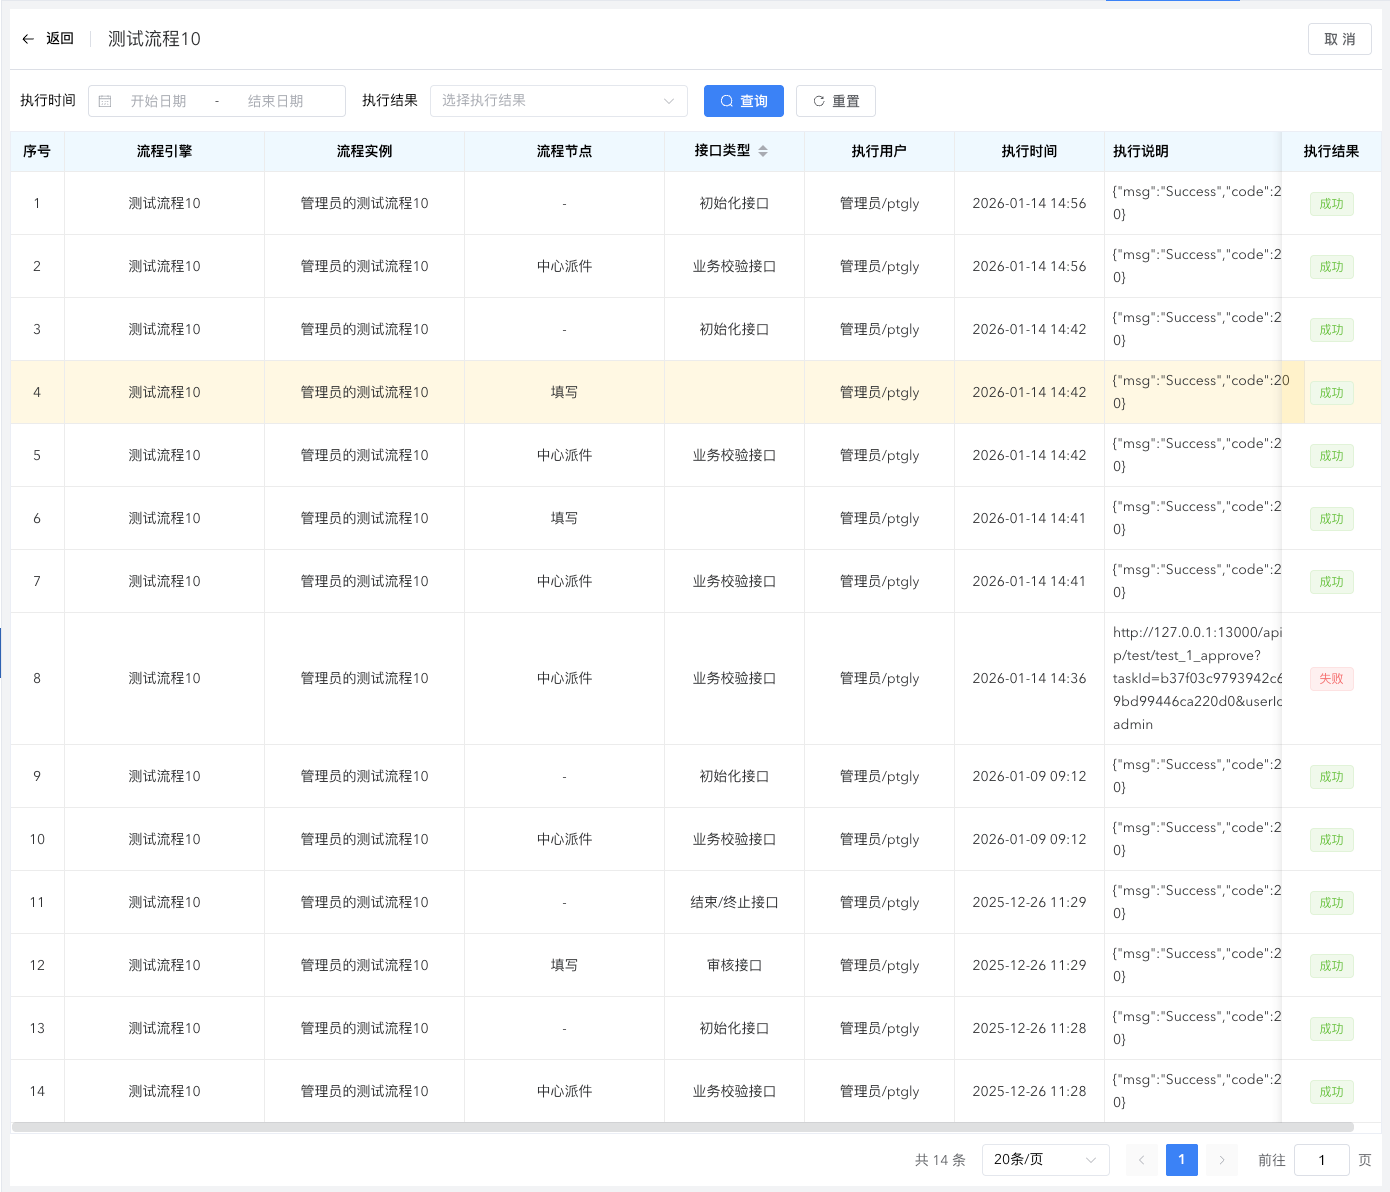The width and height of the screenshot is (1390, 1192).
Task: Click the horizontal scrollbar under the table
Action: (682, 1127)
